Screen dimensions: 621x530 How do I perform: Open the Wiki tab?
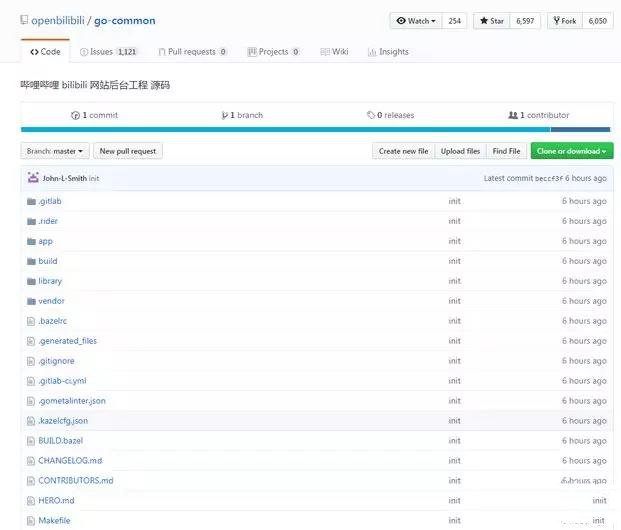tap(334, 52)
